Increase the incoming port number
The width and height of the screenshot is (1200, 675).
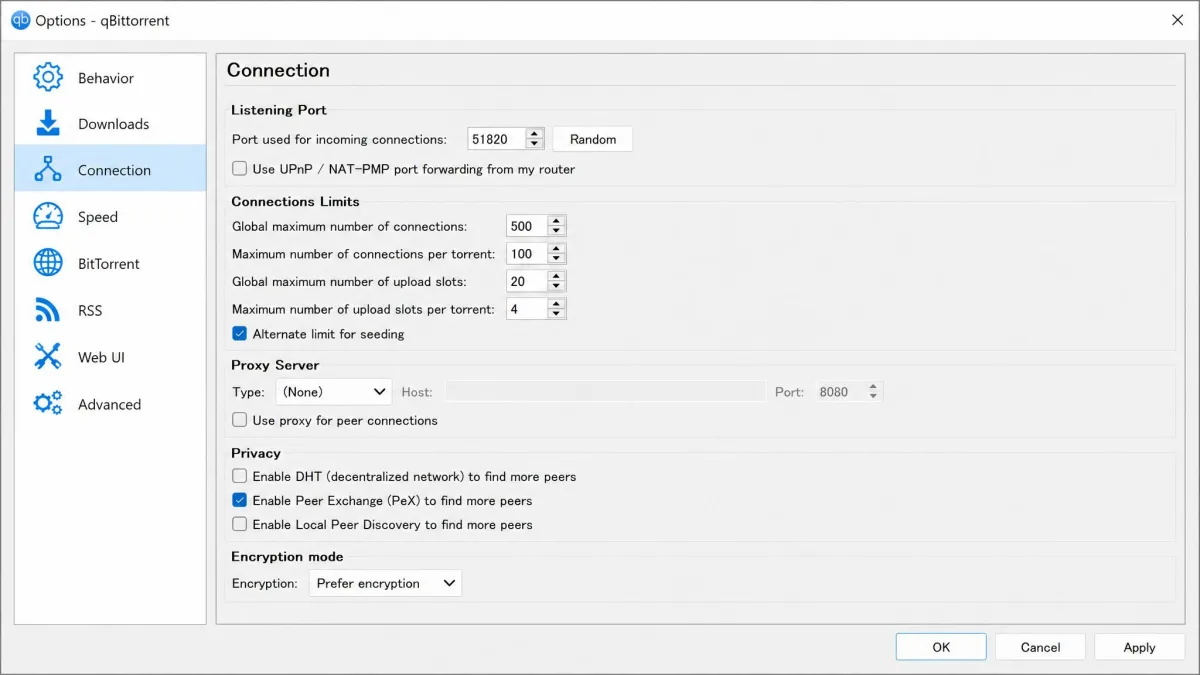pyautogui.click(x=535, y=134)
